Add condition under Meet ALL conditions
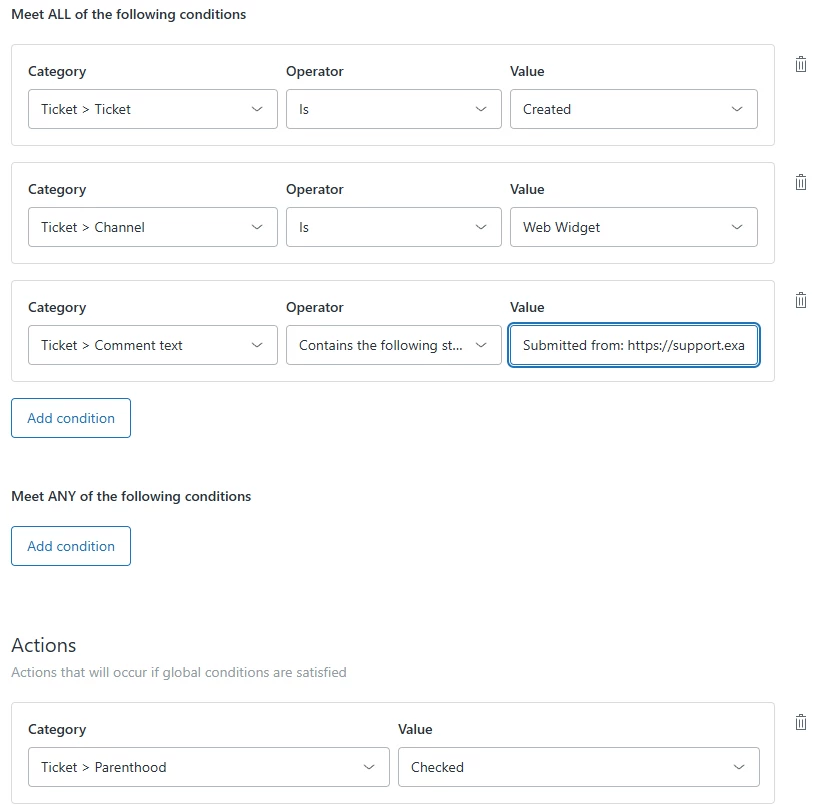This screenshot has height=810, width=826. [x=71, y=418]
